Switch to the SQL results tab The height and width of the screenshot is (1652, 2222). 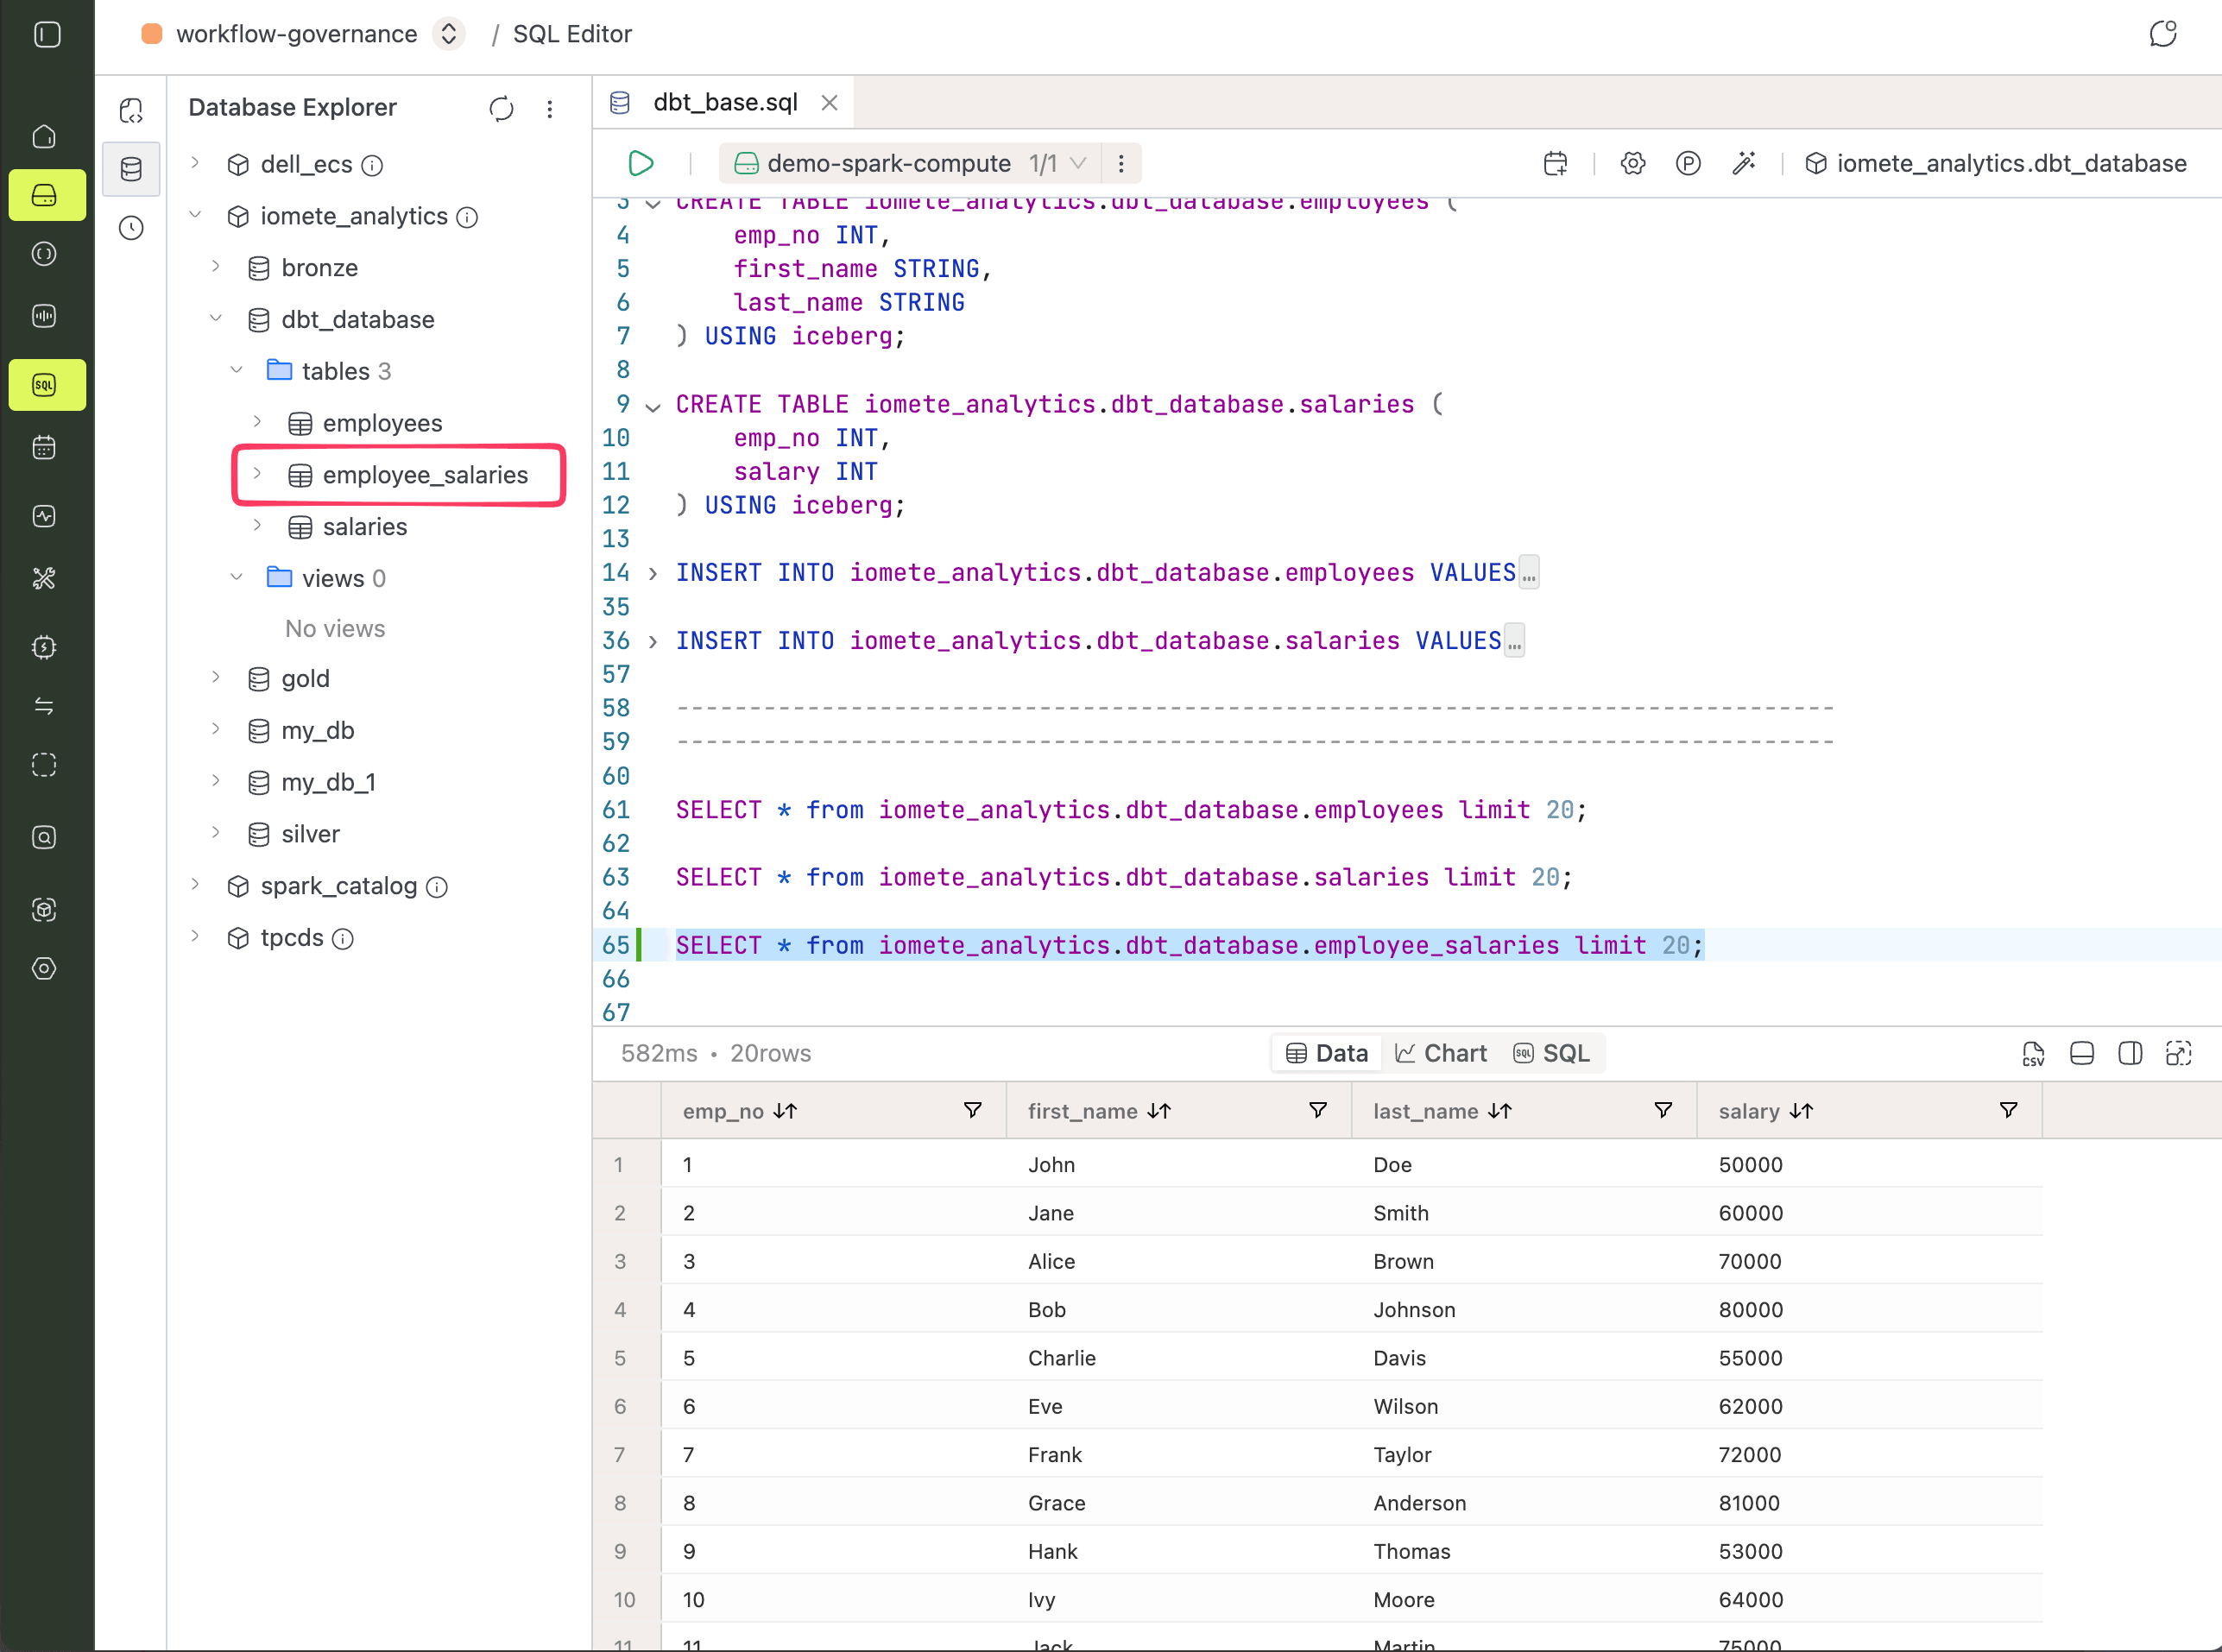[1552, 1053]
